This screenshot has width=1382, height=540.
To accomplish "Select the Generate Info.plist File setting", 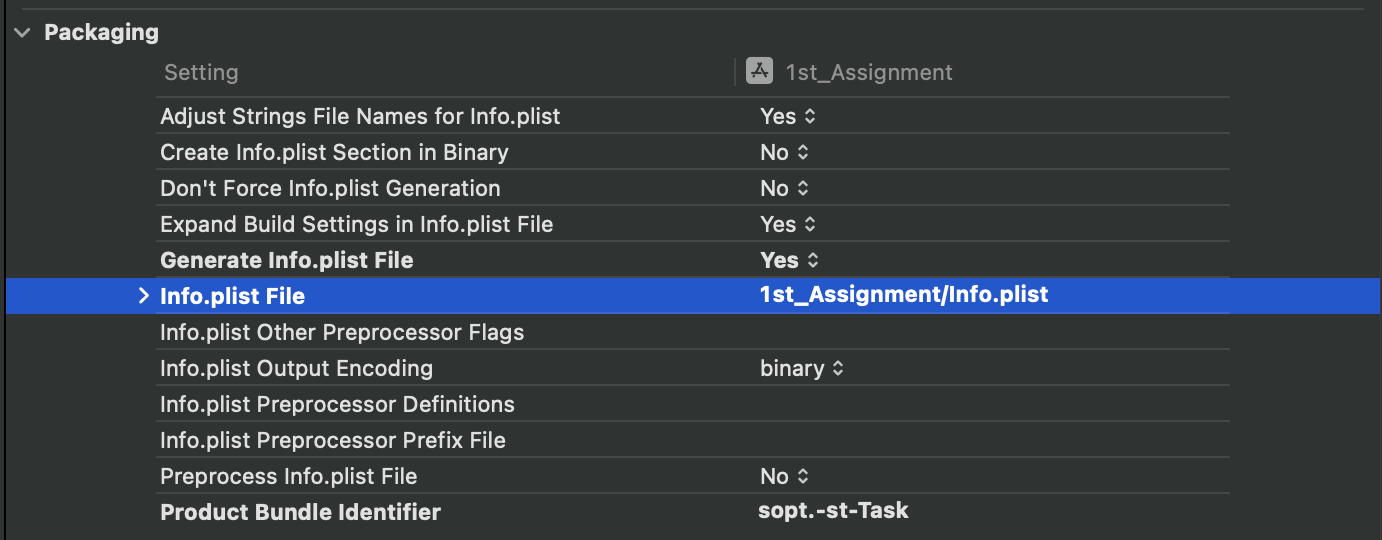I will (286, 260).
